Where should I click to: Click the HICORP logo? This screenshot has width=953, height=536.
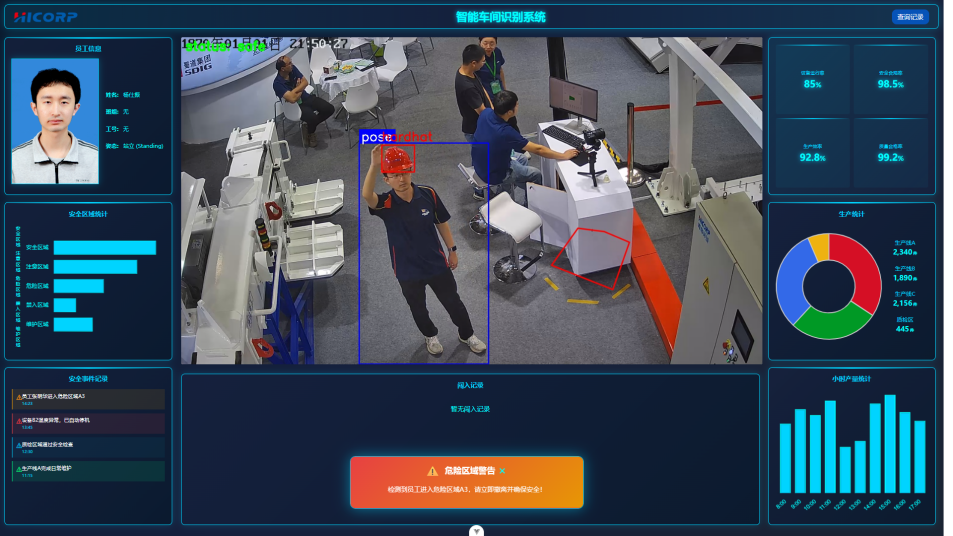(x=46, y=17)
